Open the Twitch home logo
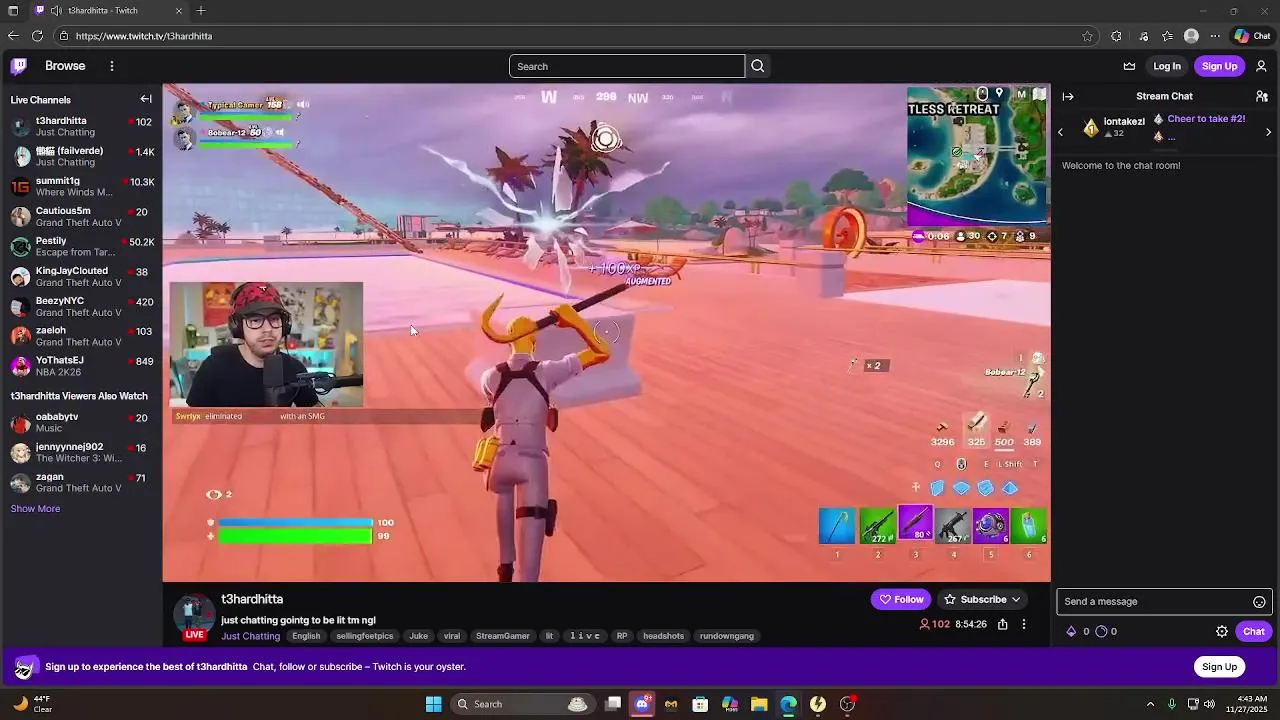 click(x=19, y=66)
